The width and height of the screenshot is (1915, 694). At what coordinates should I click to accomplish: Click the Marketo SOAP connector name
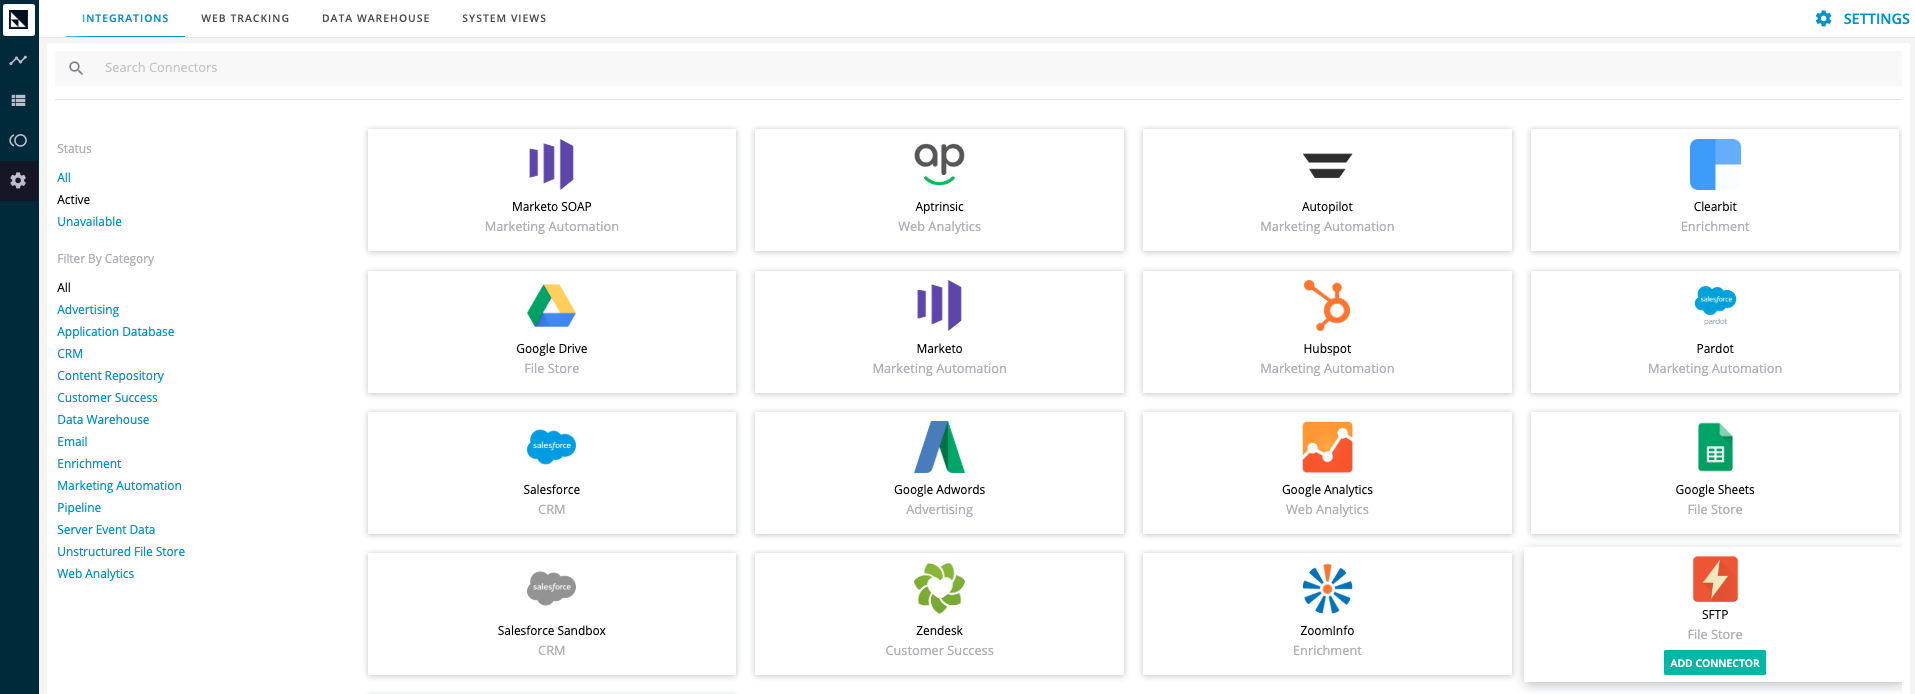(551, 207)
